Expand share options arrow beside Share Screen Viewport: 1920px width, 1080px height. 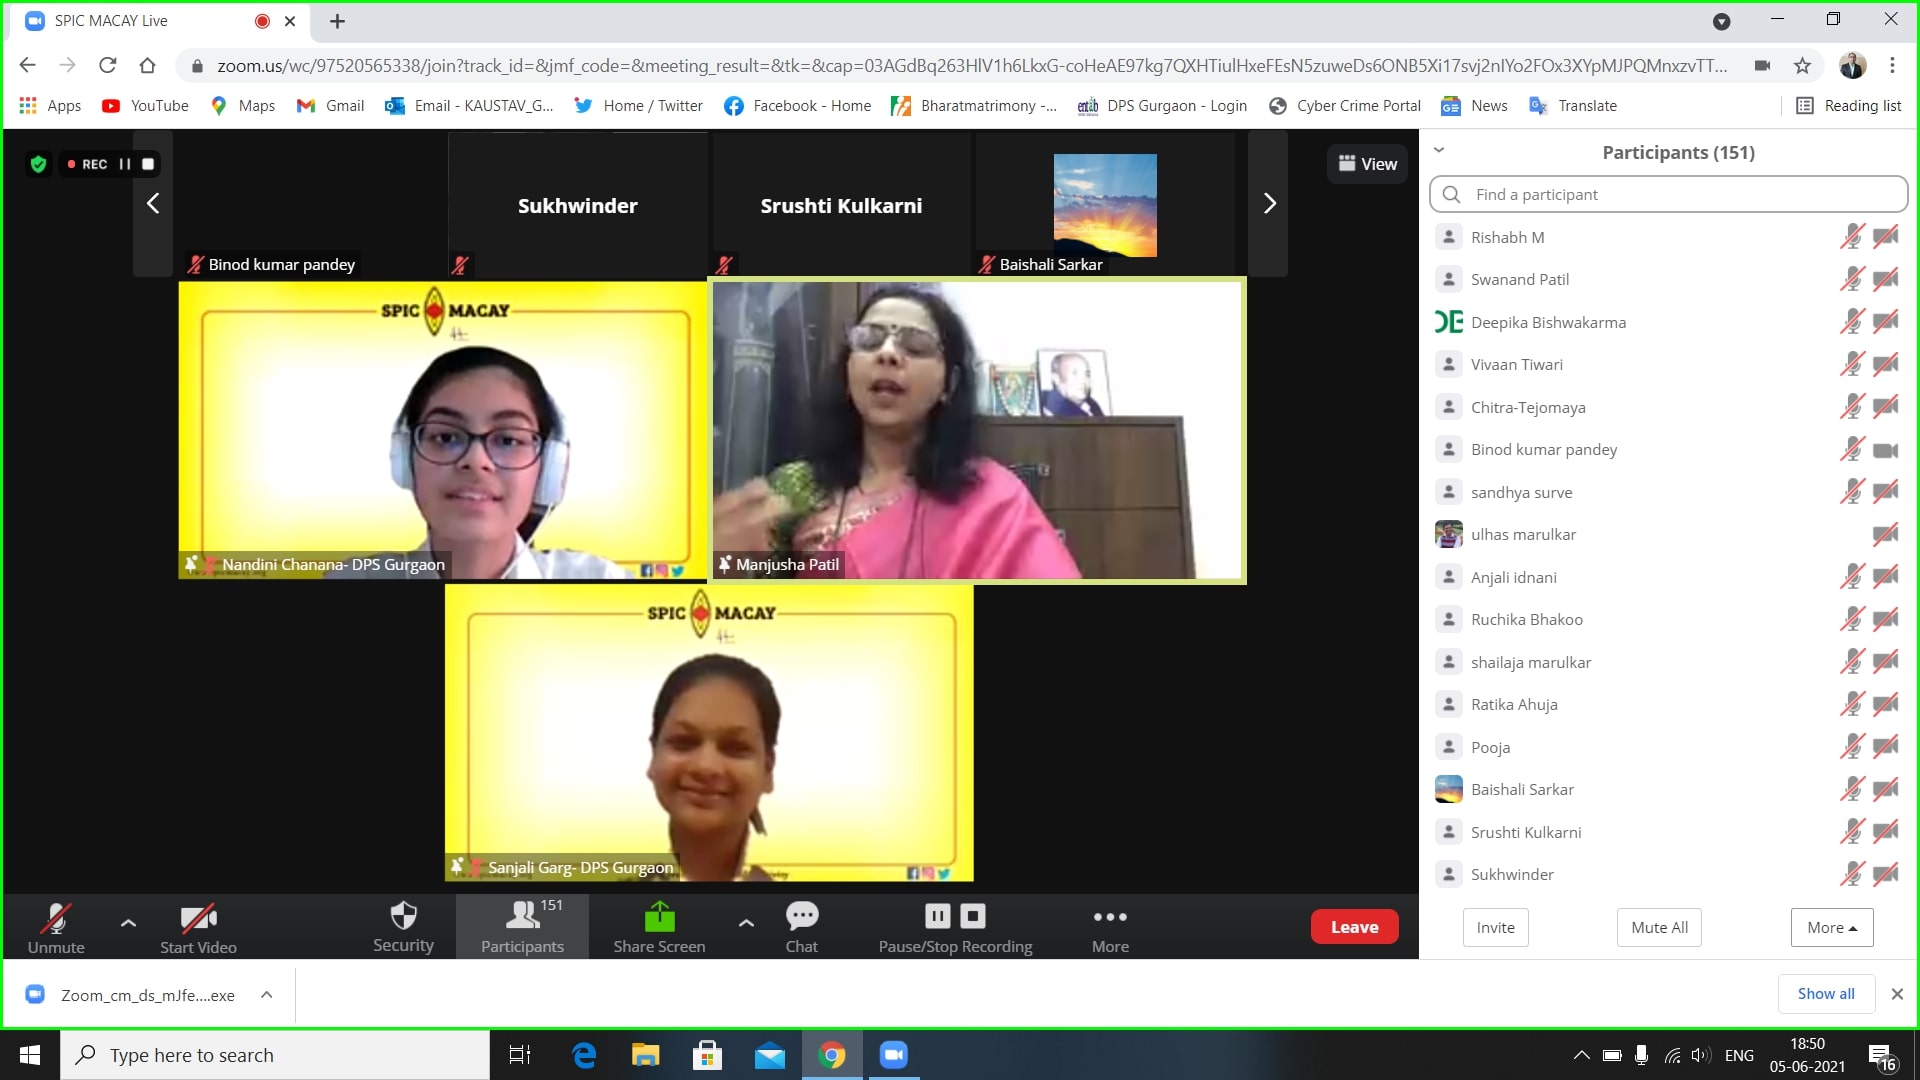pos(746,923)
